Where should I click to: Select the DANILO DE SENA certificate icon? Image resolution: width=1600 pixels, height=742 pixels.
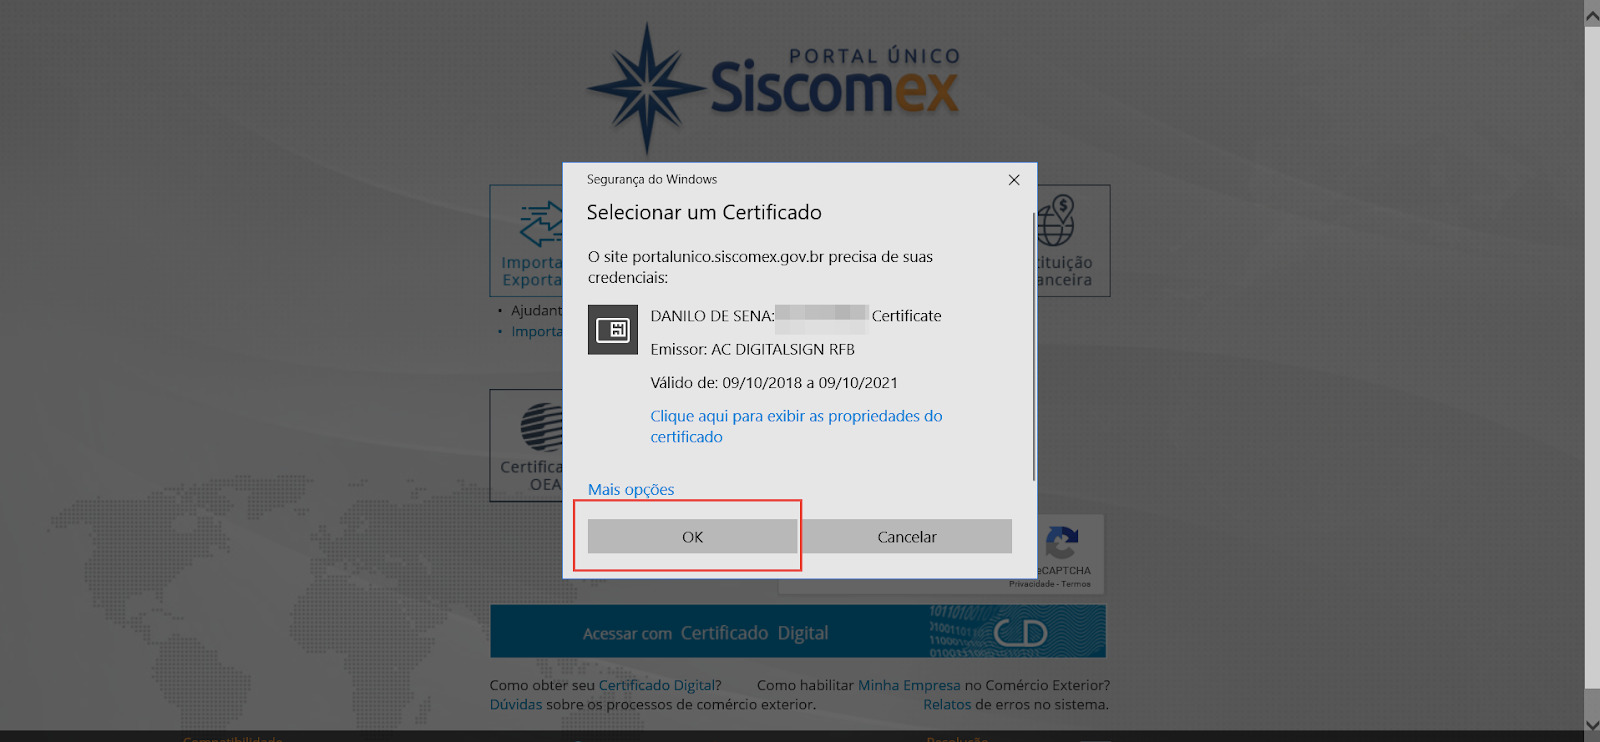tap(613, 330)
